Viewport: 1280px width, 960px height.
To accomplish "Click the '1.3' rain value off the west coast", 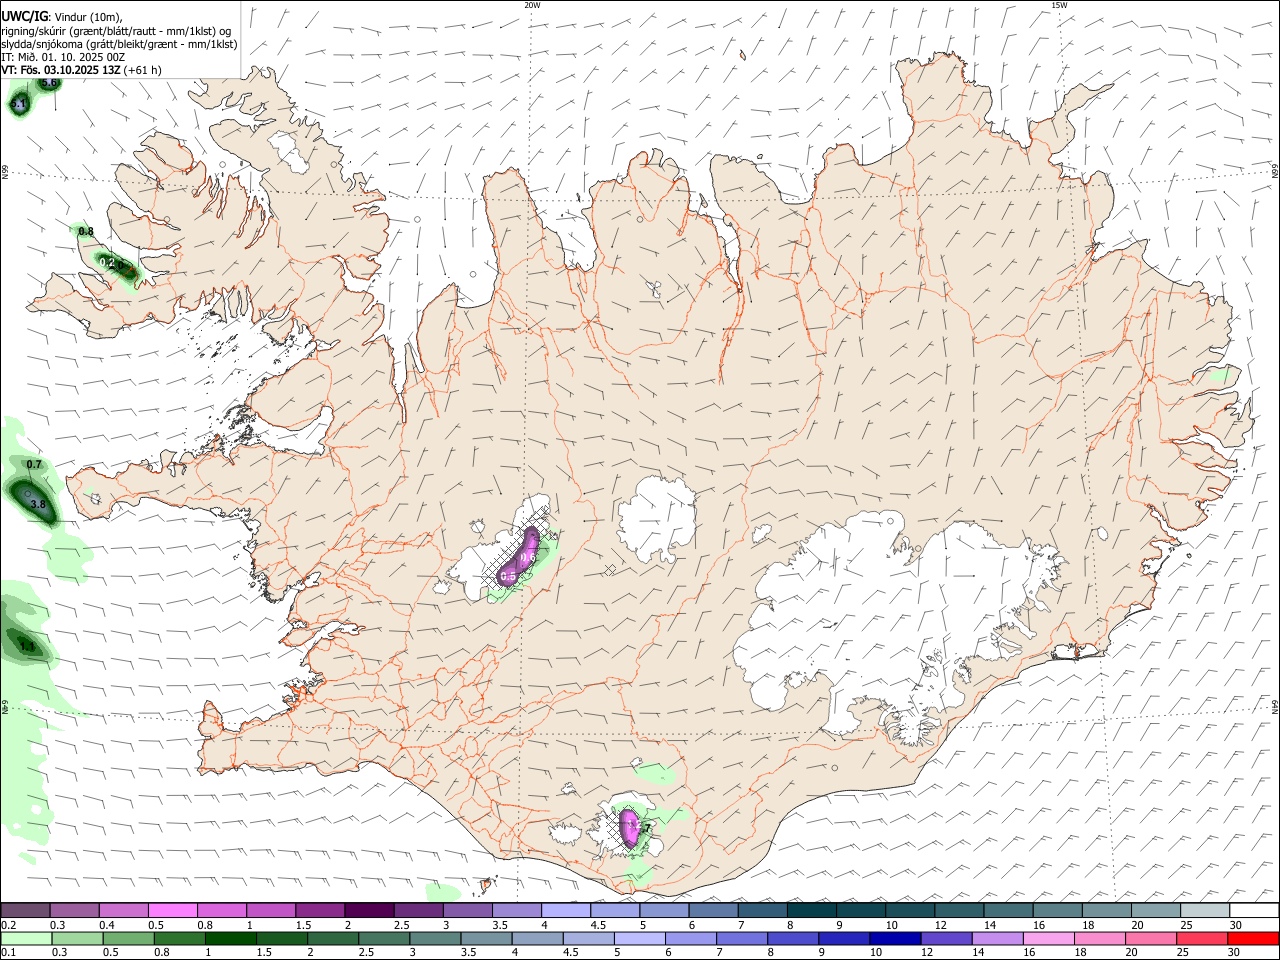I will pyautogui.click(x=27, y=647).
